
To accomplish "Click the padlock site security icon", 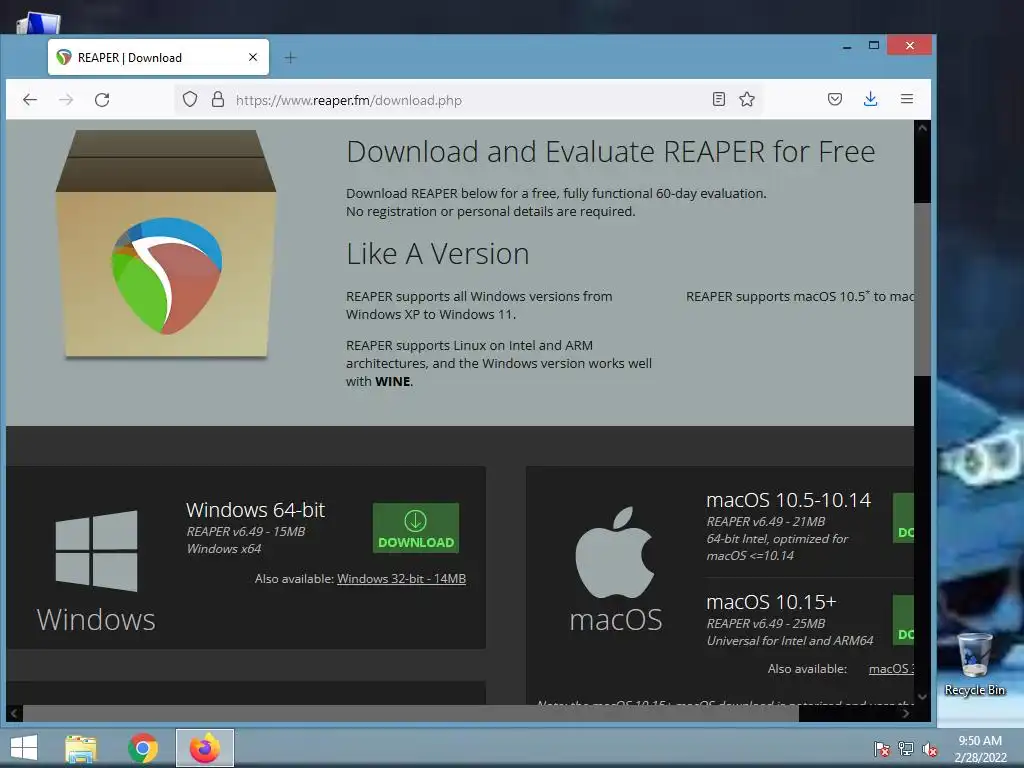I will tap(218, 99).
